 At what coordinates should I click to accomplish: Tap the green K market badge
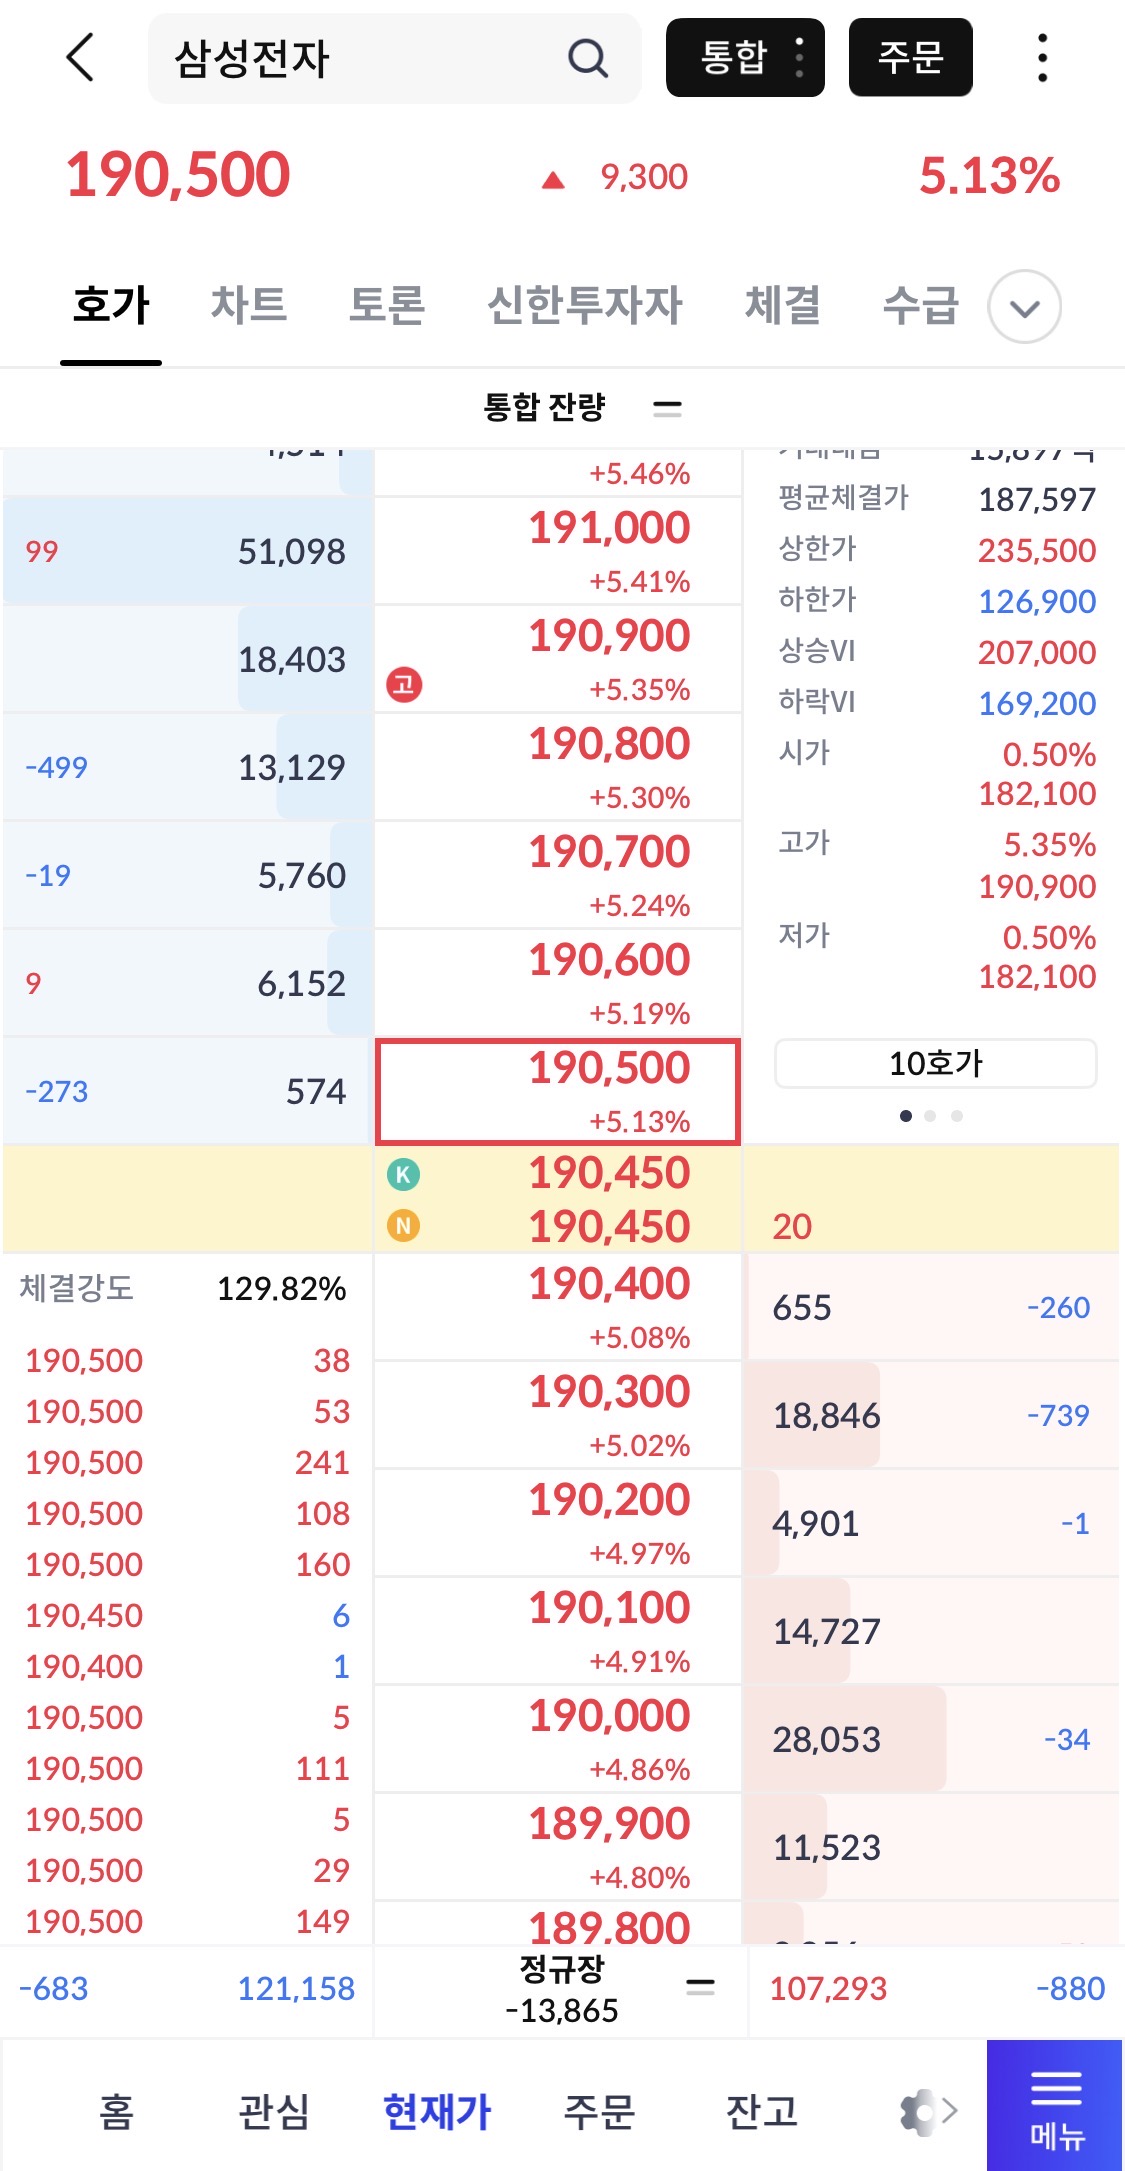[403, 1174]
